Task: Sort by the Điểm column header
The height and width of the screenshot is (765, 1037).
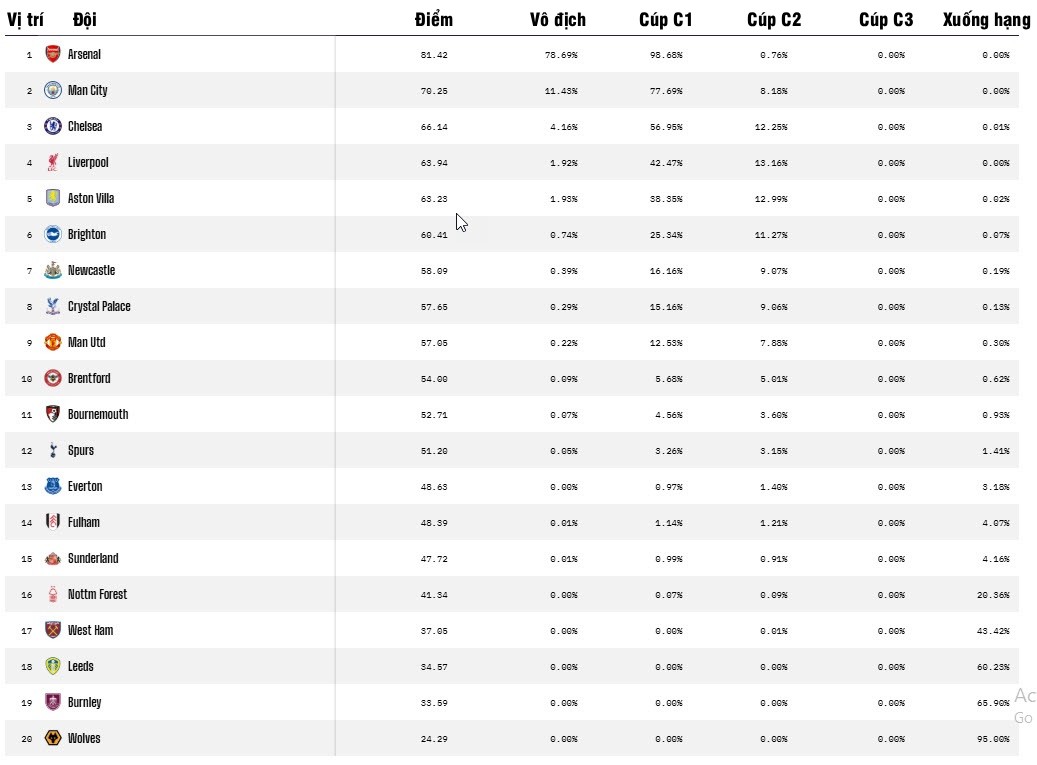Action: (434, 20)
